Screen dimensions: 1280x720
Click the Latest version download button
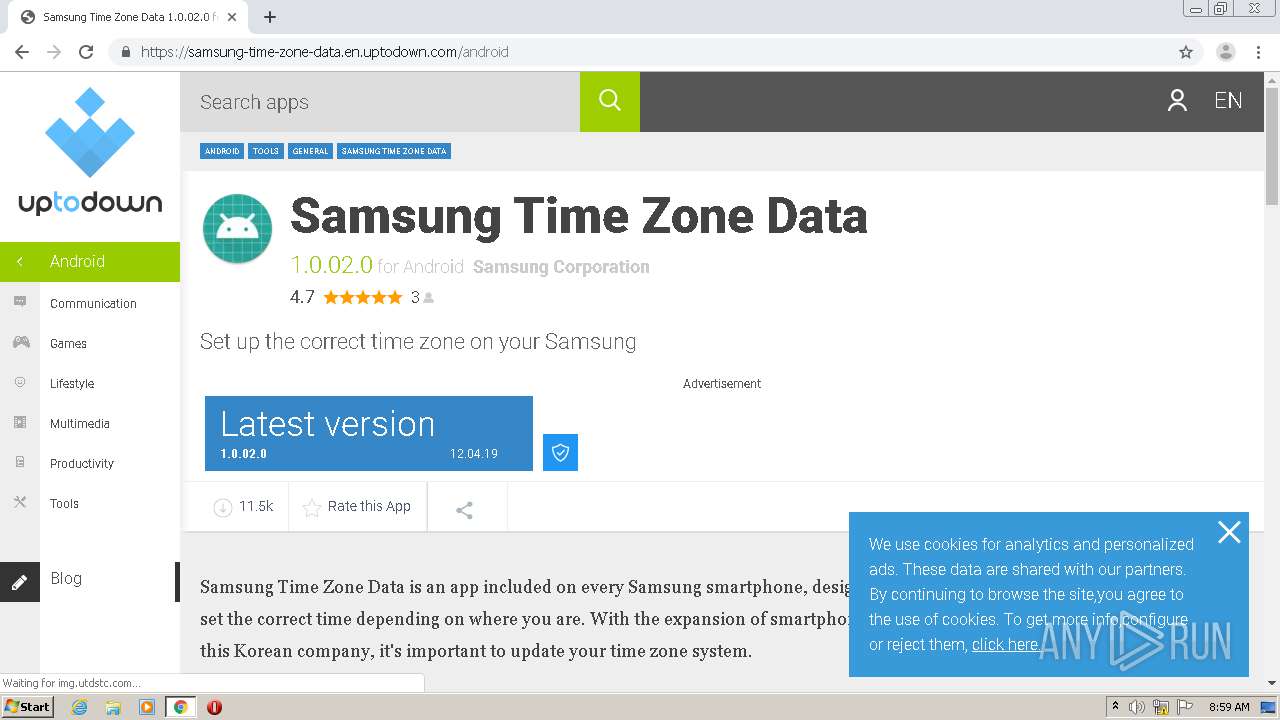(369, 433)
